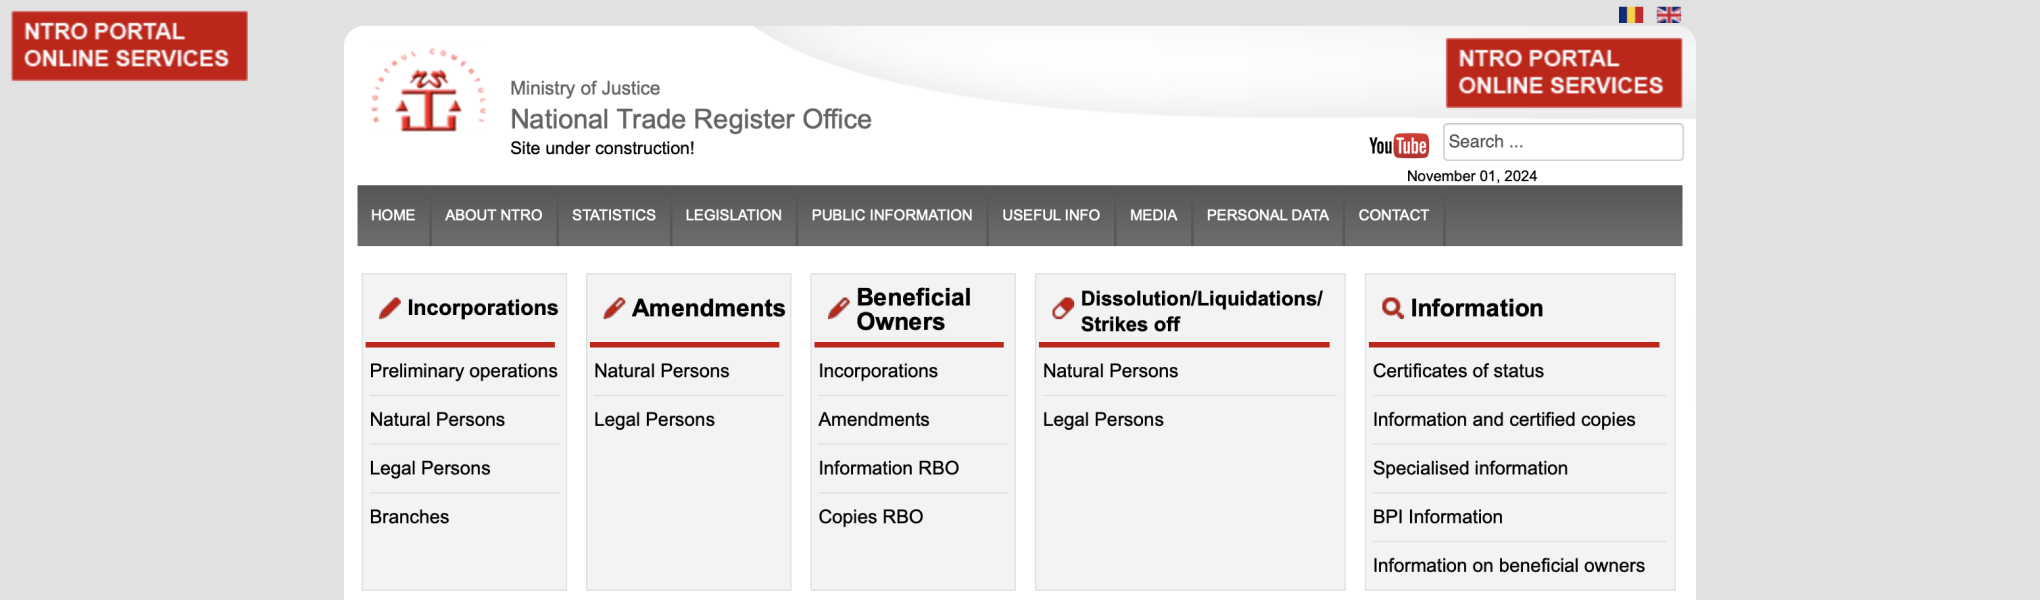Image resolution: width=2040 pixels, height=600 pixels.
Task: Select Certificates of status link
Action: point(1458,371)
